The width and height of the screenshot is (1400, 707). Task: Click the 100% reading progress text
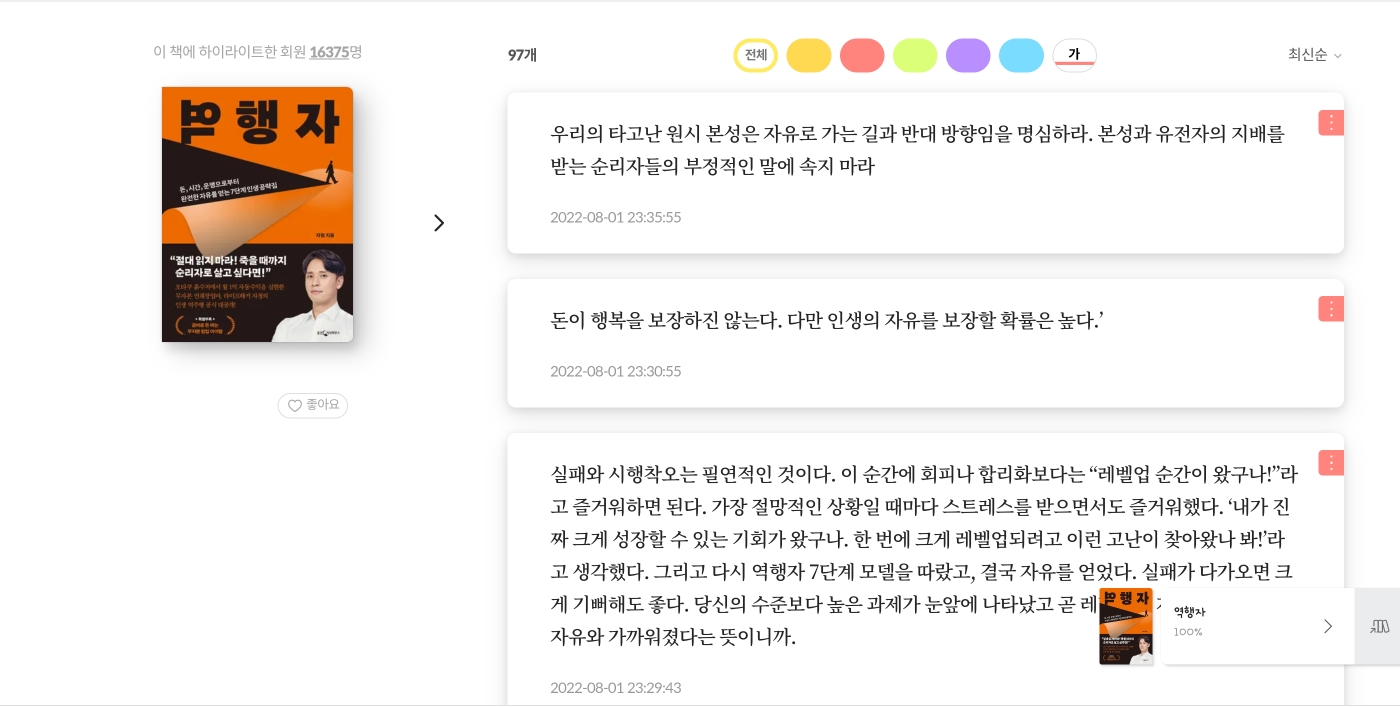(1188, 632)
